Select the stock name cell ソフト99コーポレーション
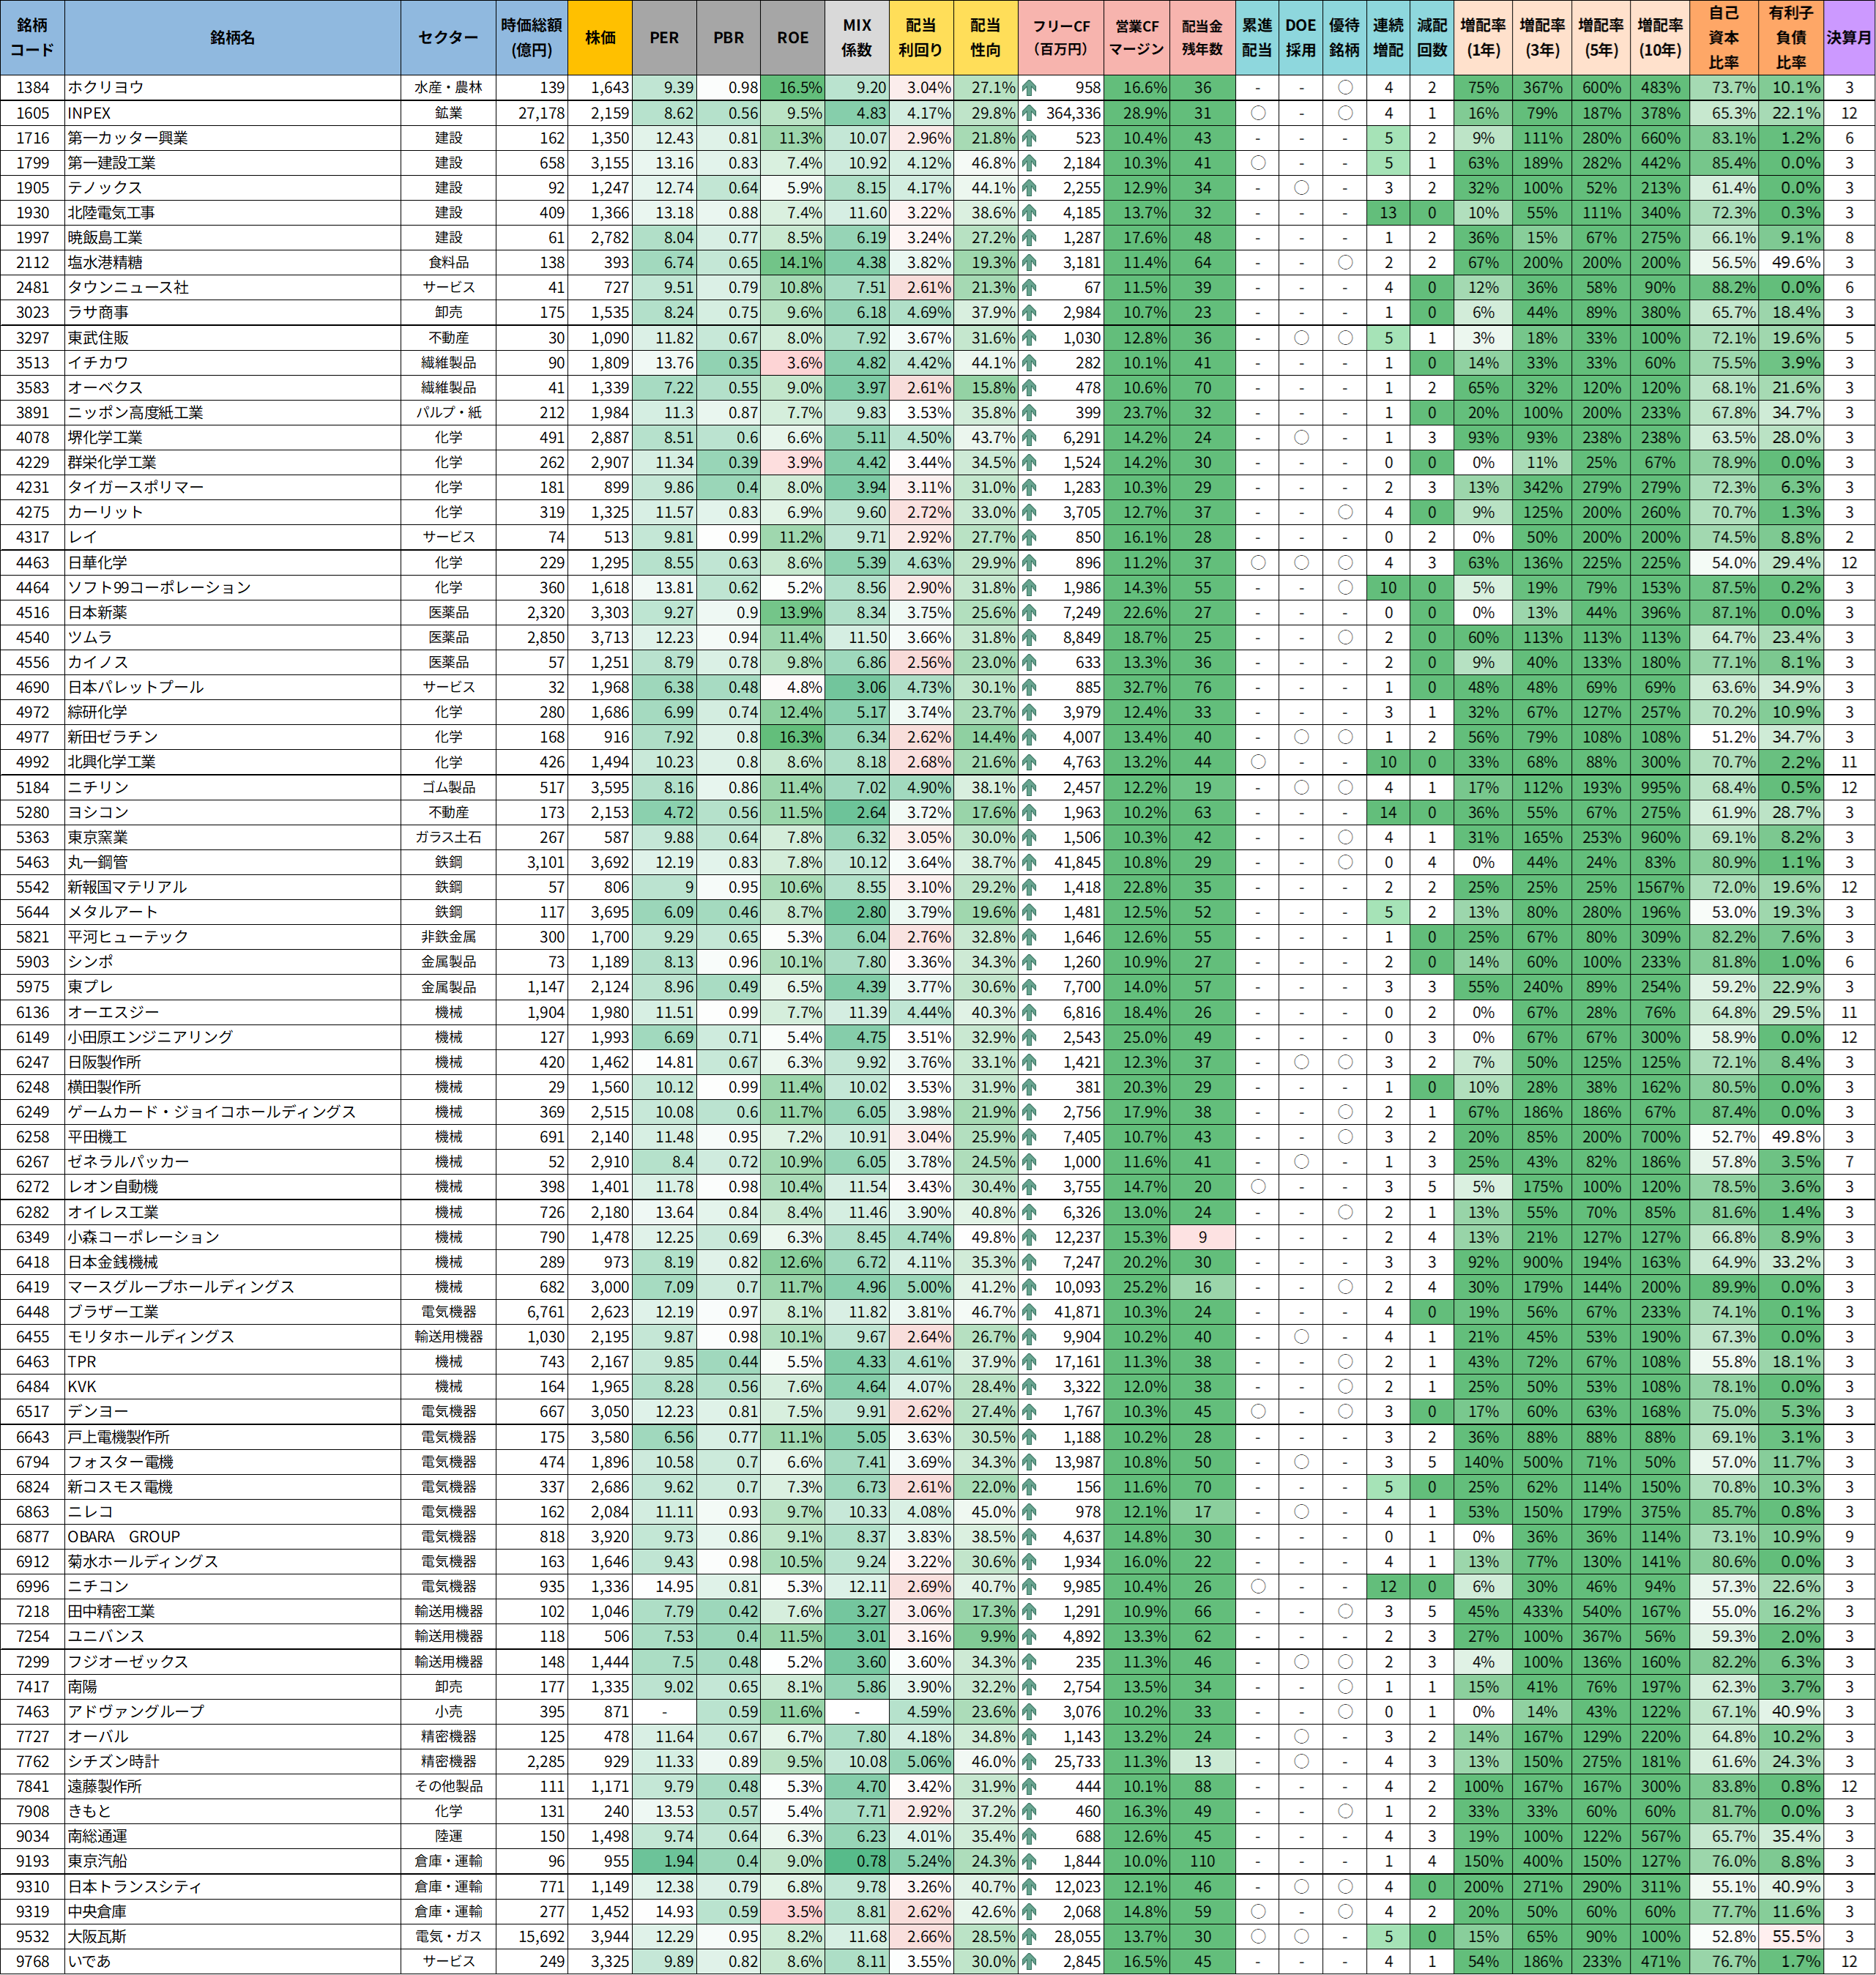 [x=232, y=587]
